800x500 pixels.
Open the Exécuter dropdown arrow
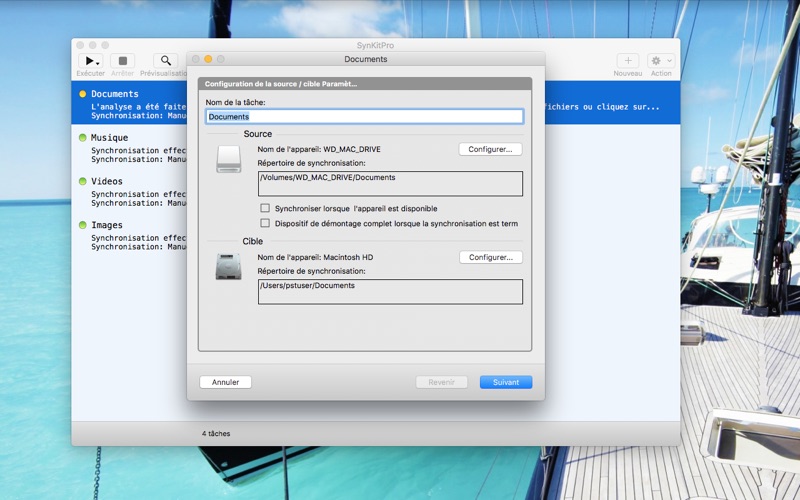point(98,63)
